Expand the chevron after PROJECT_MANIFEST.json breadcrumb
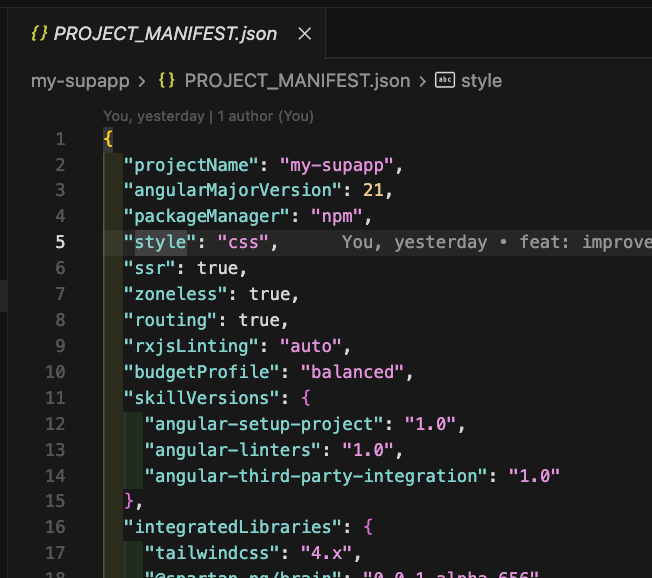The height and width of the screenshot is (578, 652). pos(422,81)
